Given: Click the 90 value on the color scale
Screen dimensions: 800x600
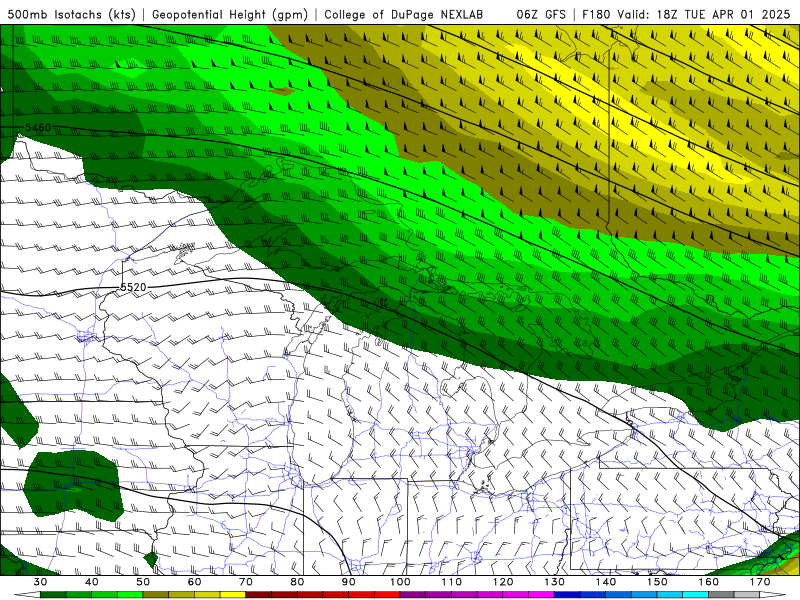Looking at the screenshot, I should (x=348, y=582).
